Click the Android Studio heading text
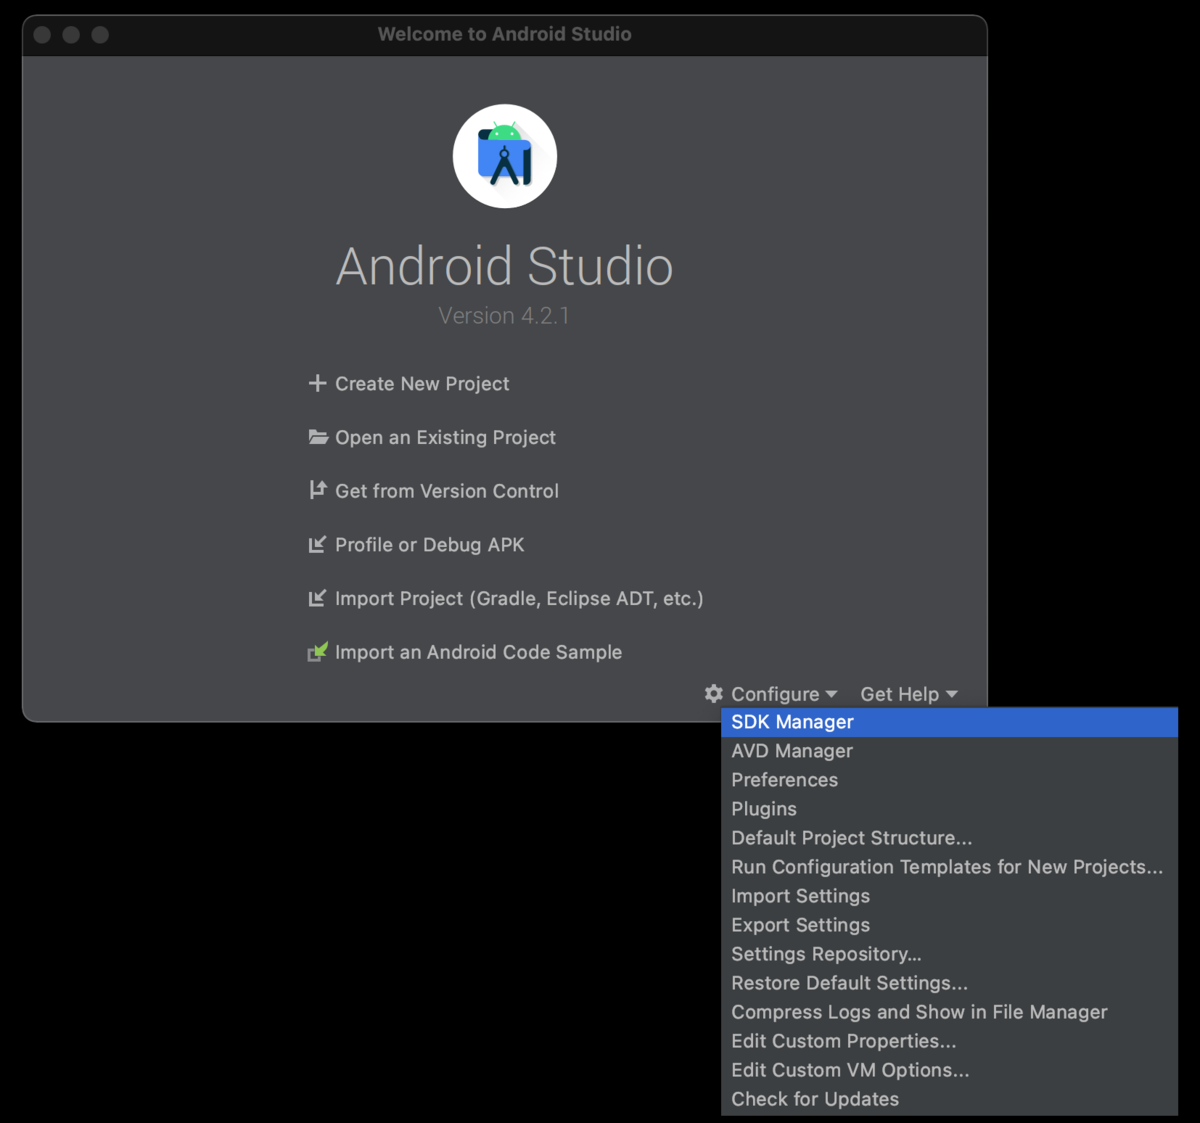 (505, 266)
